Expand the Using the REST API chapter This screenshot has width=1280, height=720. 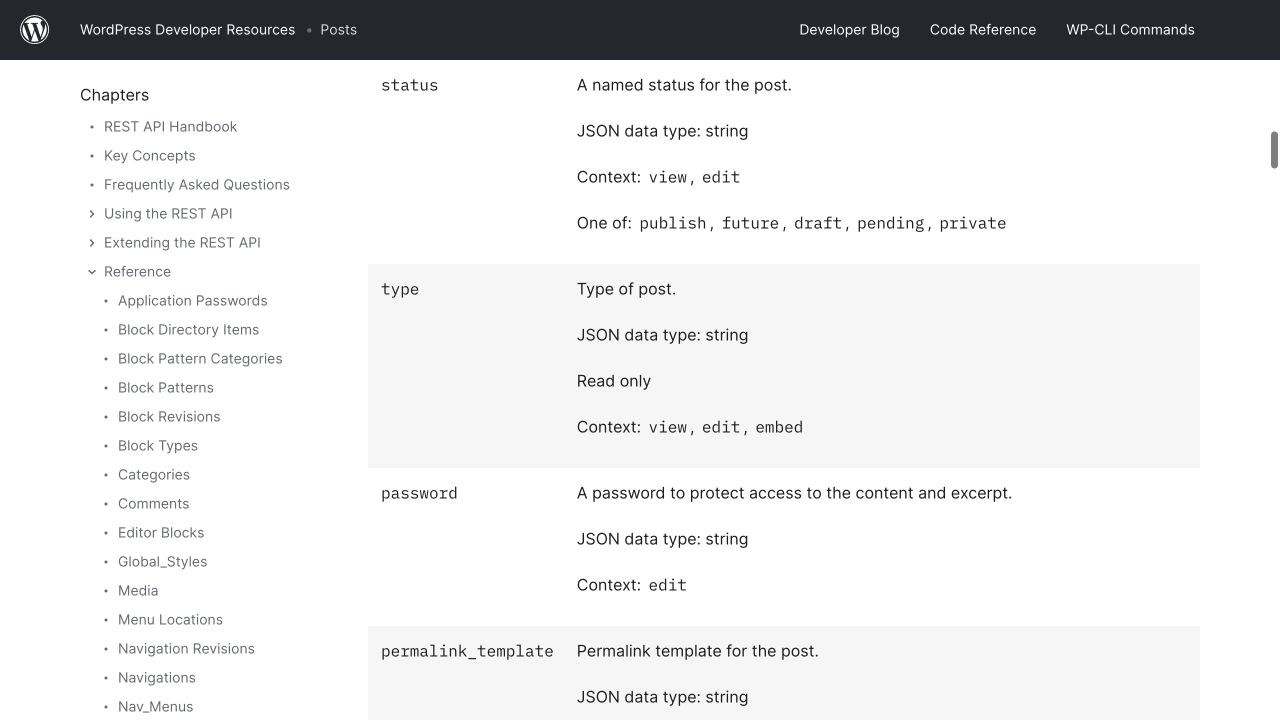point(92,213)
